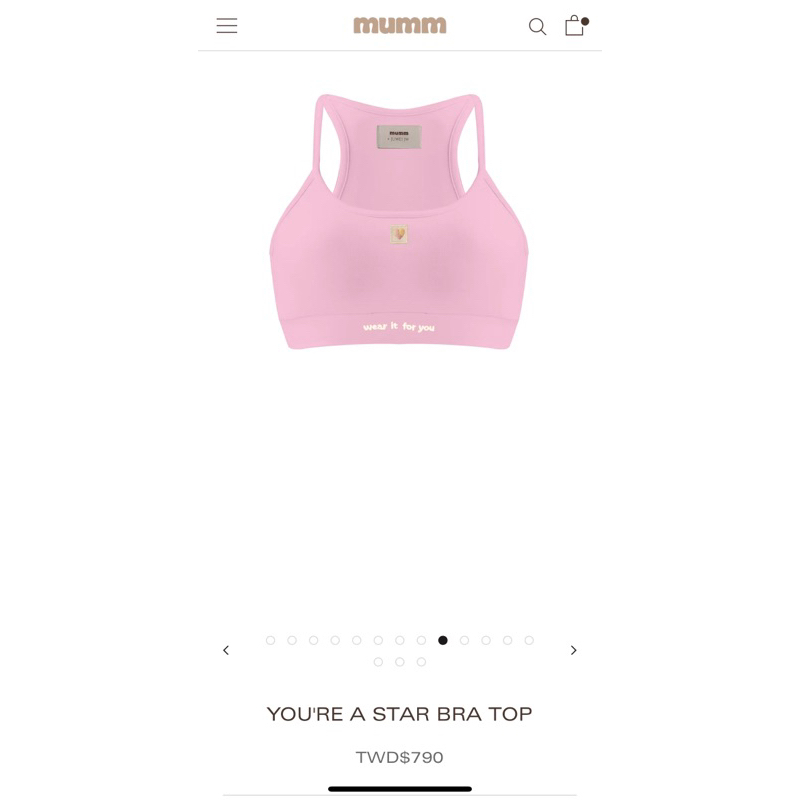Go to mumm logo homepage
The width and height of the screenshot is (800, 800).
tap(399, 25)
